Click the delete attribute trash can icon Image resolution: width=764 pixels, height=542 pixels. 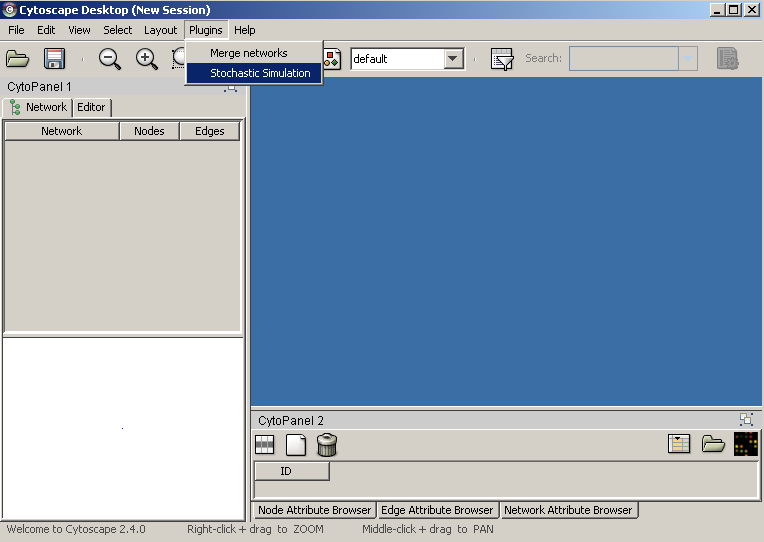pos(326,445)
